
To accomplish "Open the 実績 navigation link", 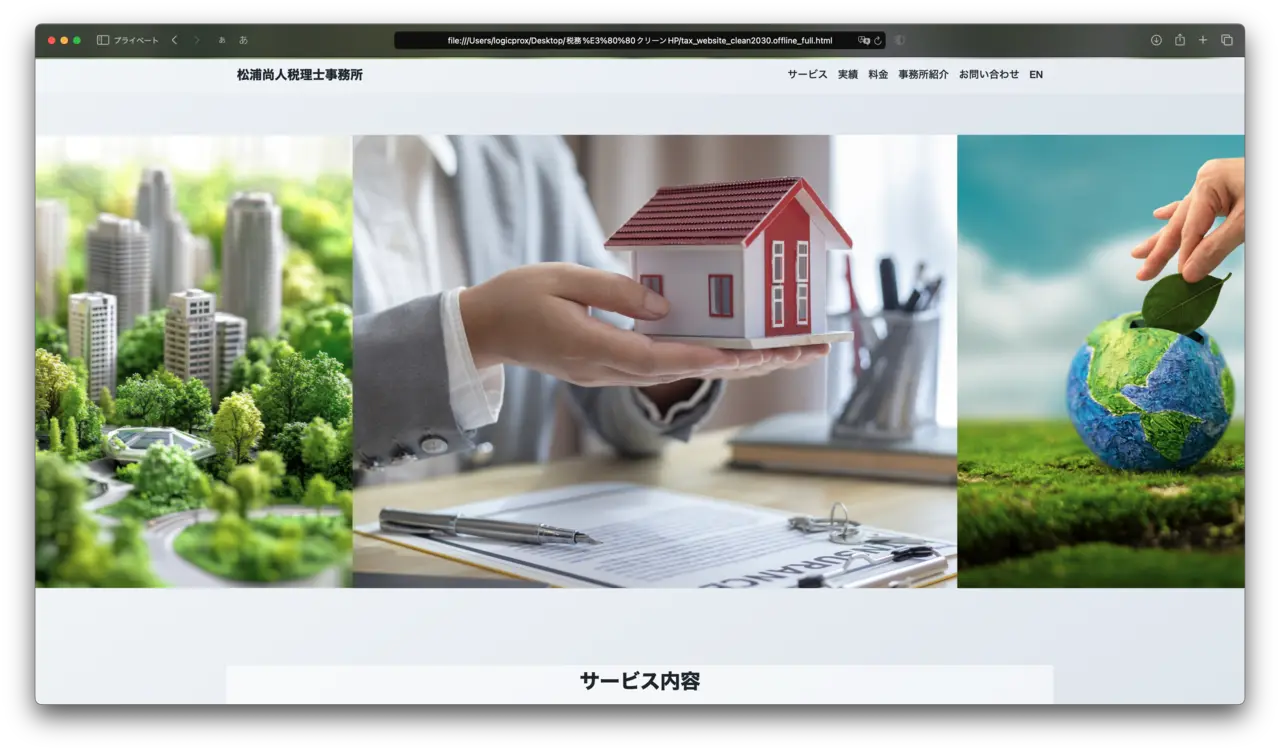I will 848,75.
